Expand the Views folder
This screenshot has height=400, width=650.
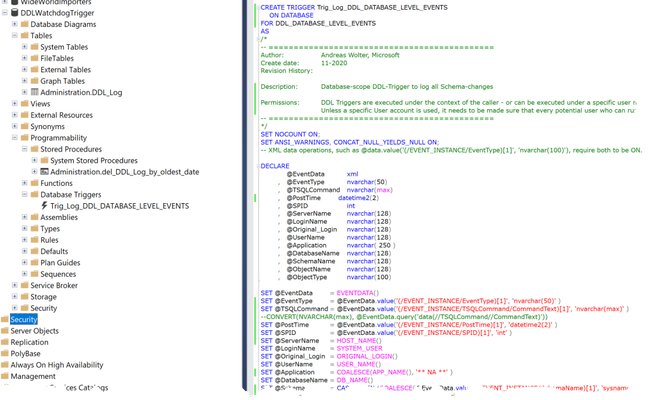tap(15, 103)
